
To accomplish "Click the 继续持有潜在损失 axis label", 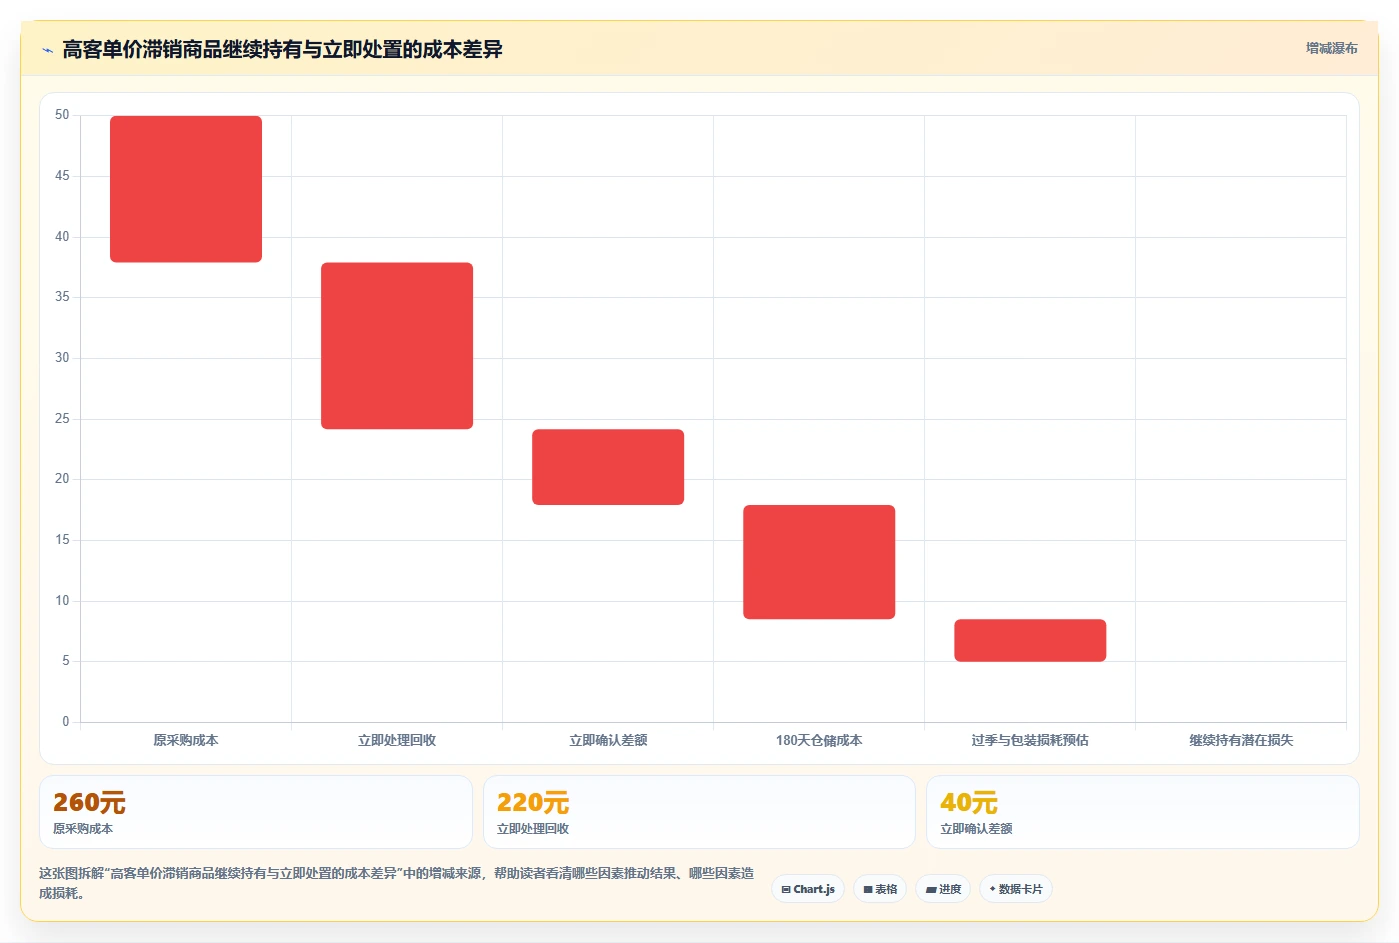I will point(1241,740).
